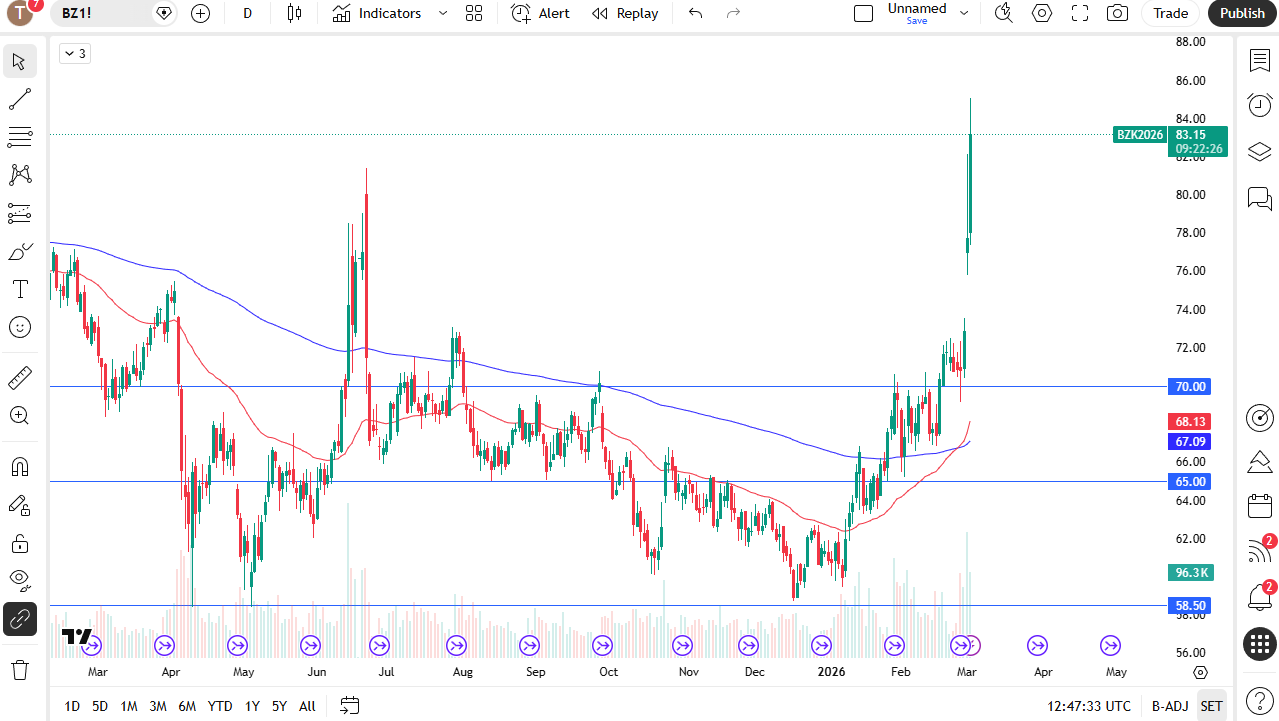Collapse the indicators legend showing 3
Viewport: 1279px width, 721px height.
[x=75, y=54]
